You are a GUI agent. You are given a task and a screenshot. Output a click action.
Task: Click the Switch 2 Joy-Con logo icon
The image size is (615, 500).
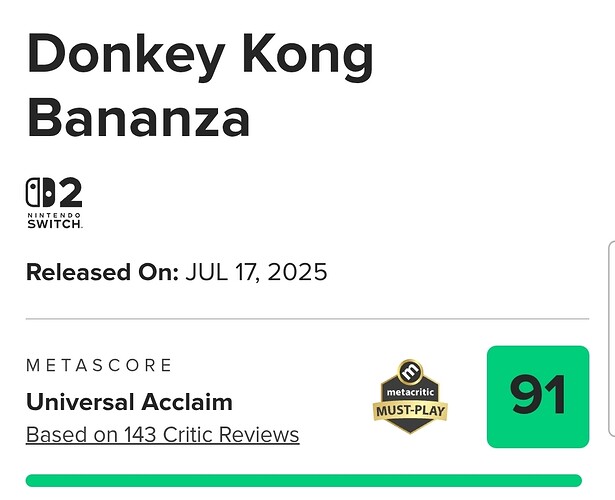click(x=40, y=194)
